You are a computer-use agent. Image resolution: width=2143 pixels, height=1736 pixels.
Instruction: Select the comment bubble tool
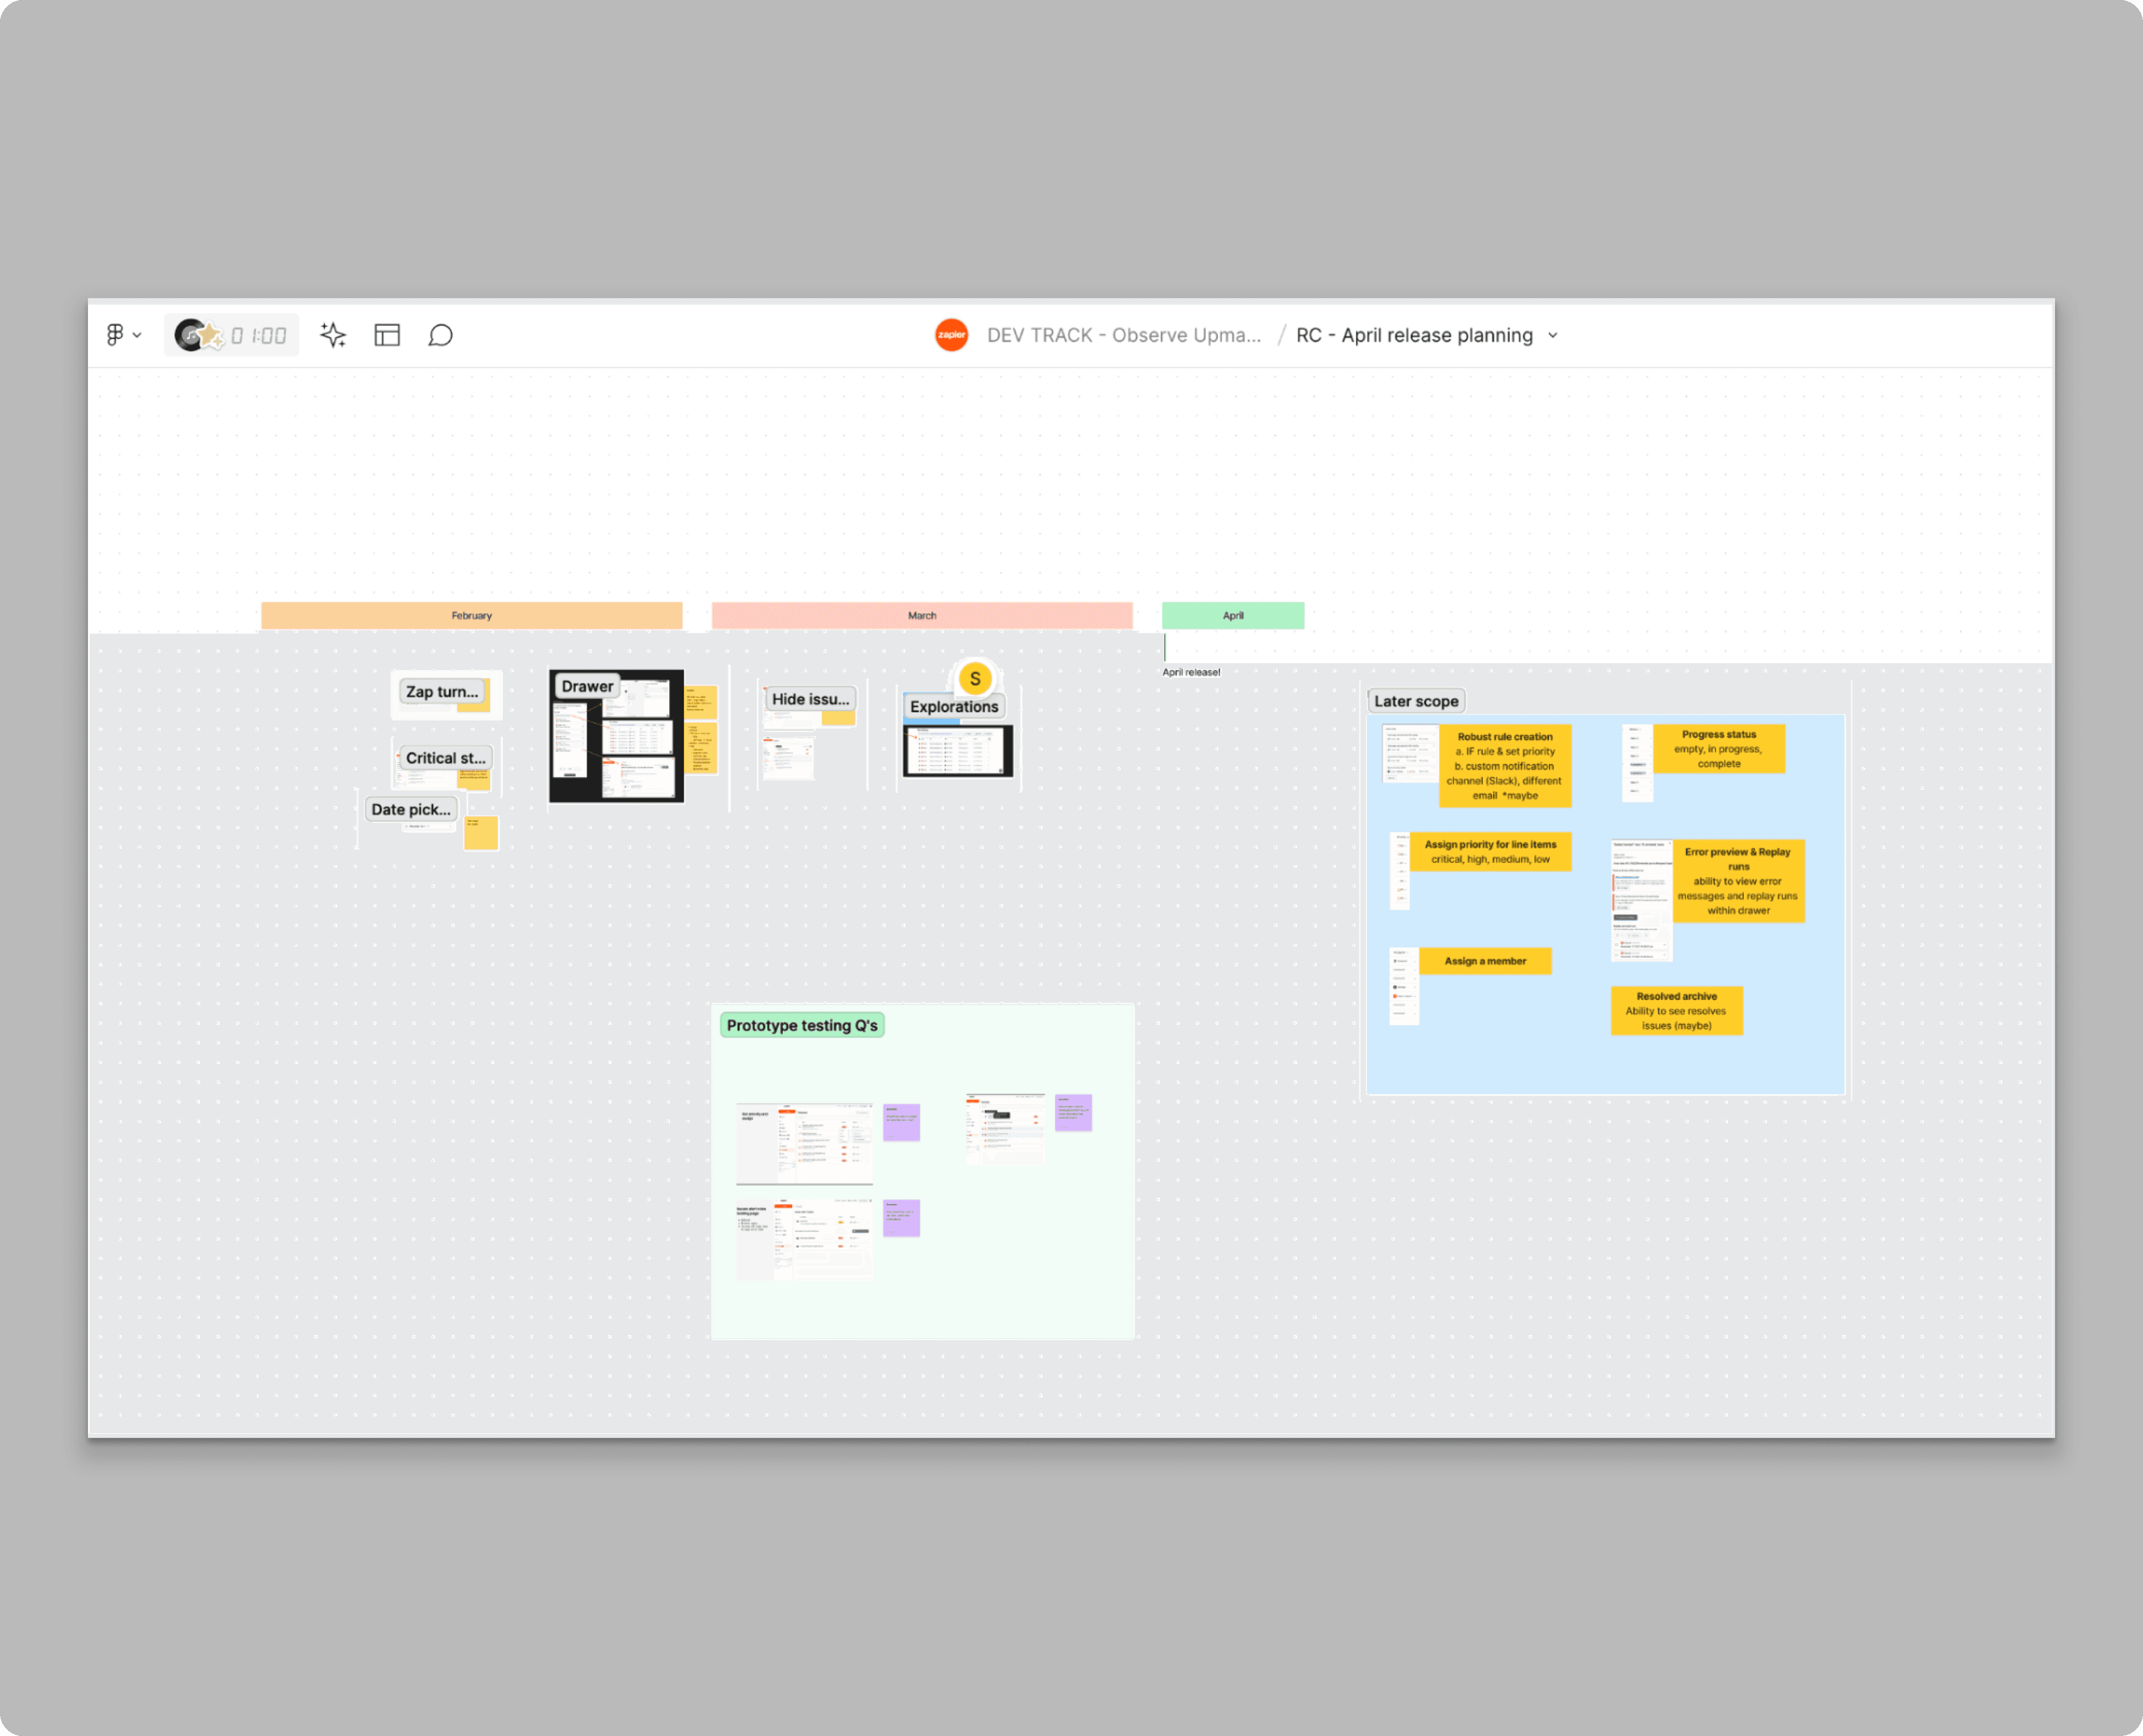(x=440, y=335)
